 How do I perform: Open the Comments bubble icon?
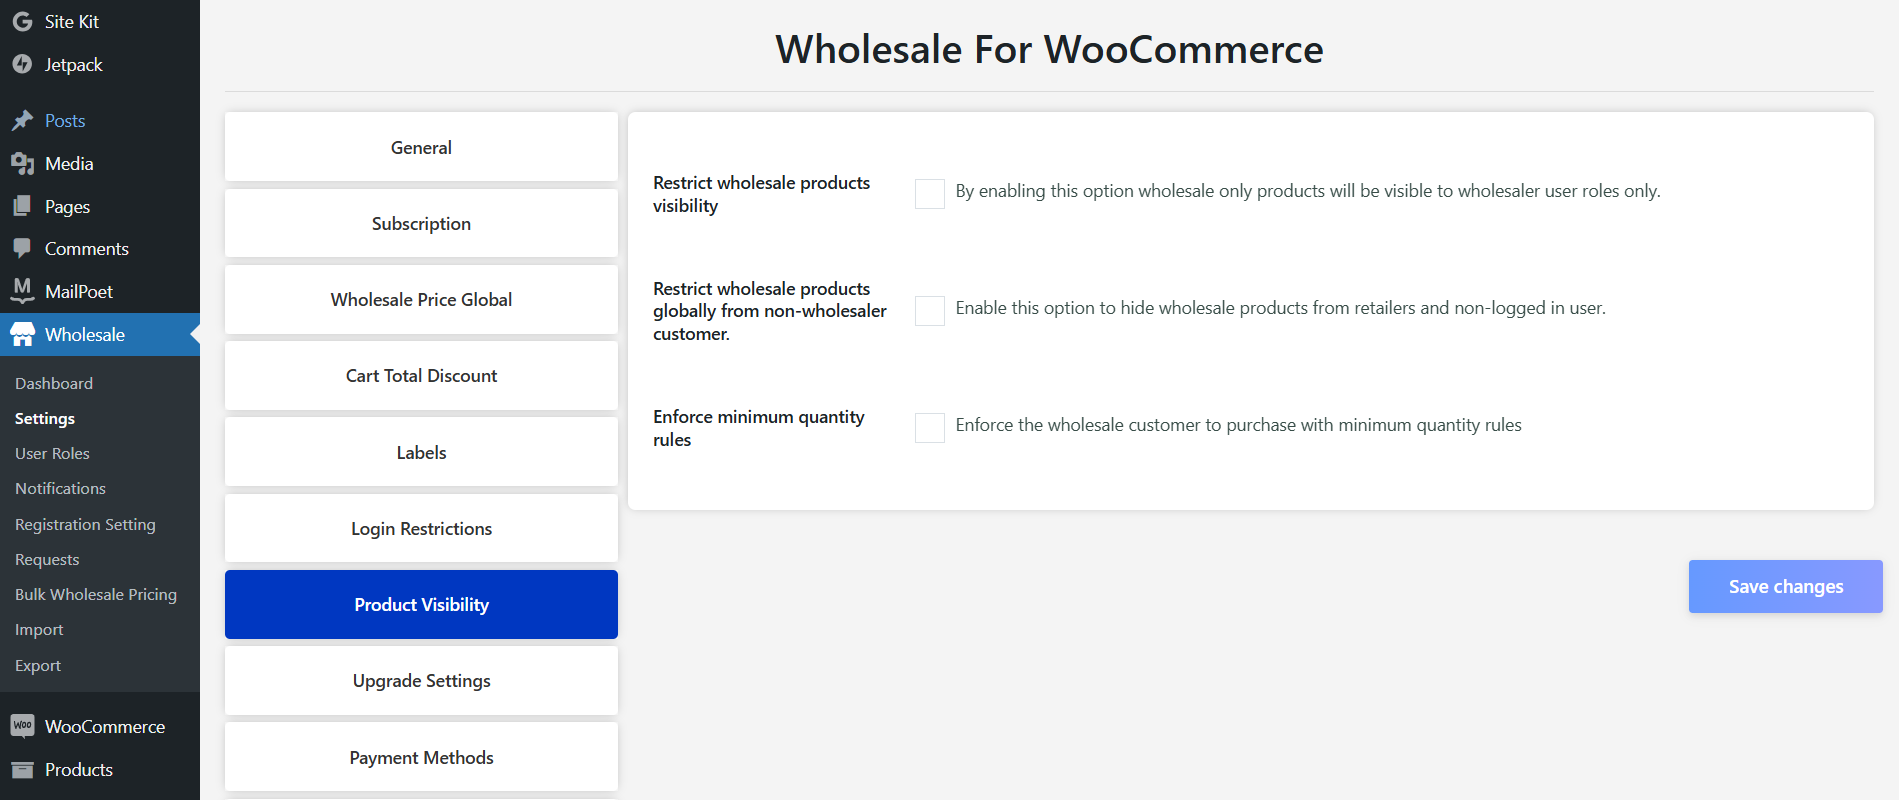point(22,248)
